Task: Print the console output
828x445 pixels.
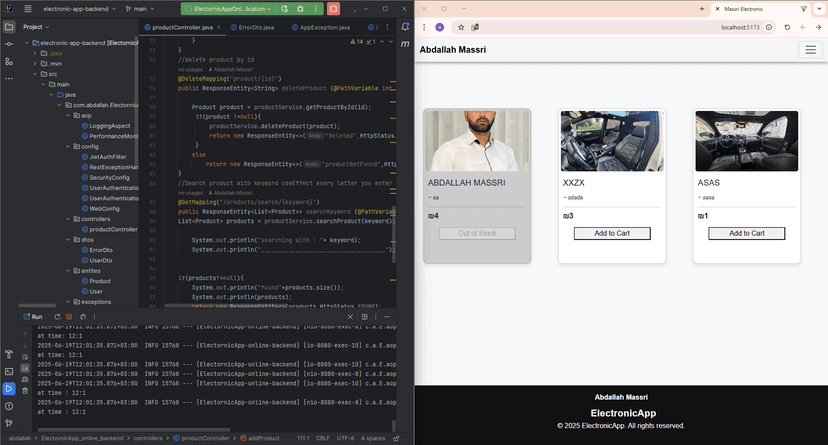Action: click(25, 380)
